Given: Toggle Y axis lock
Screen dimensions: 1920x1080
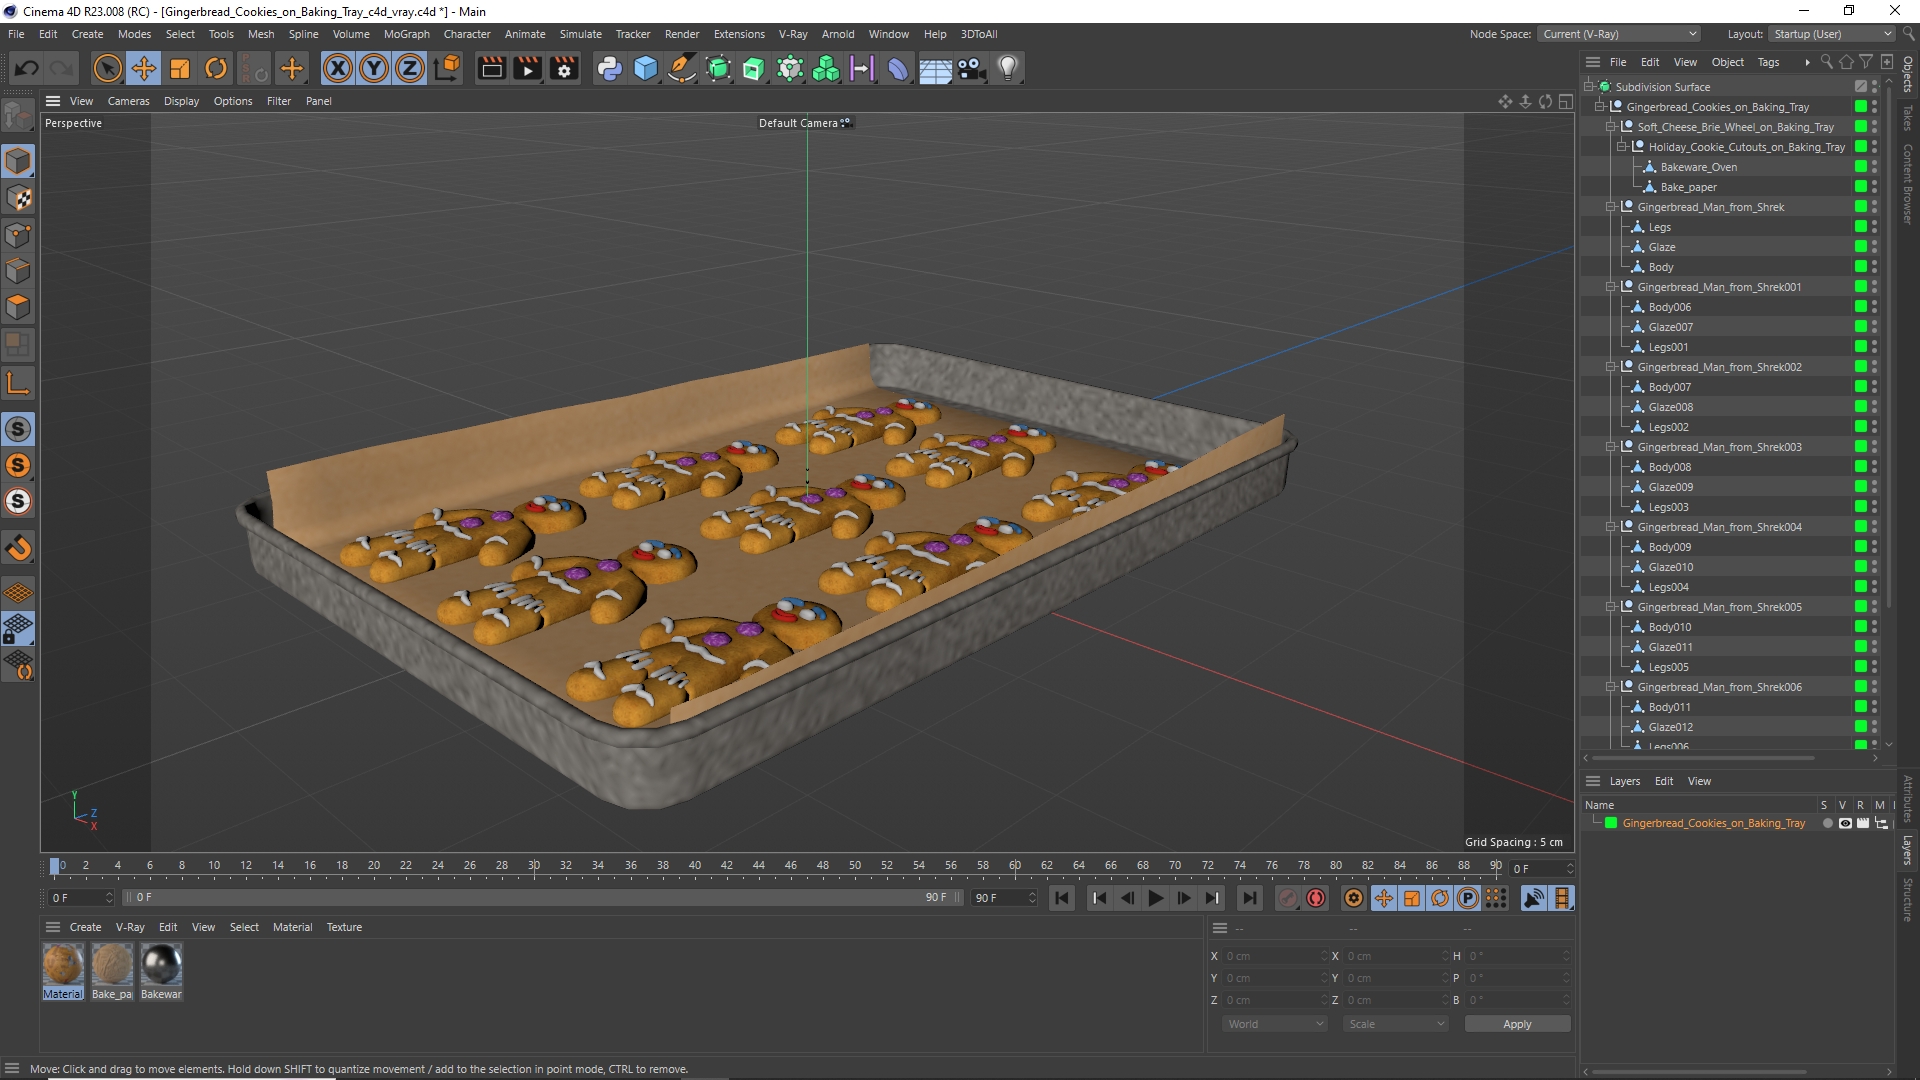Looking at the screenshot, I should click(x=374, y=68).
